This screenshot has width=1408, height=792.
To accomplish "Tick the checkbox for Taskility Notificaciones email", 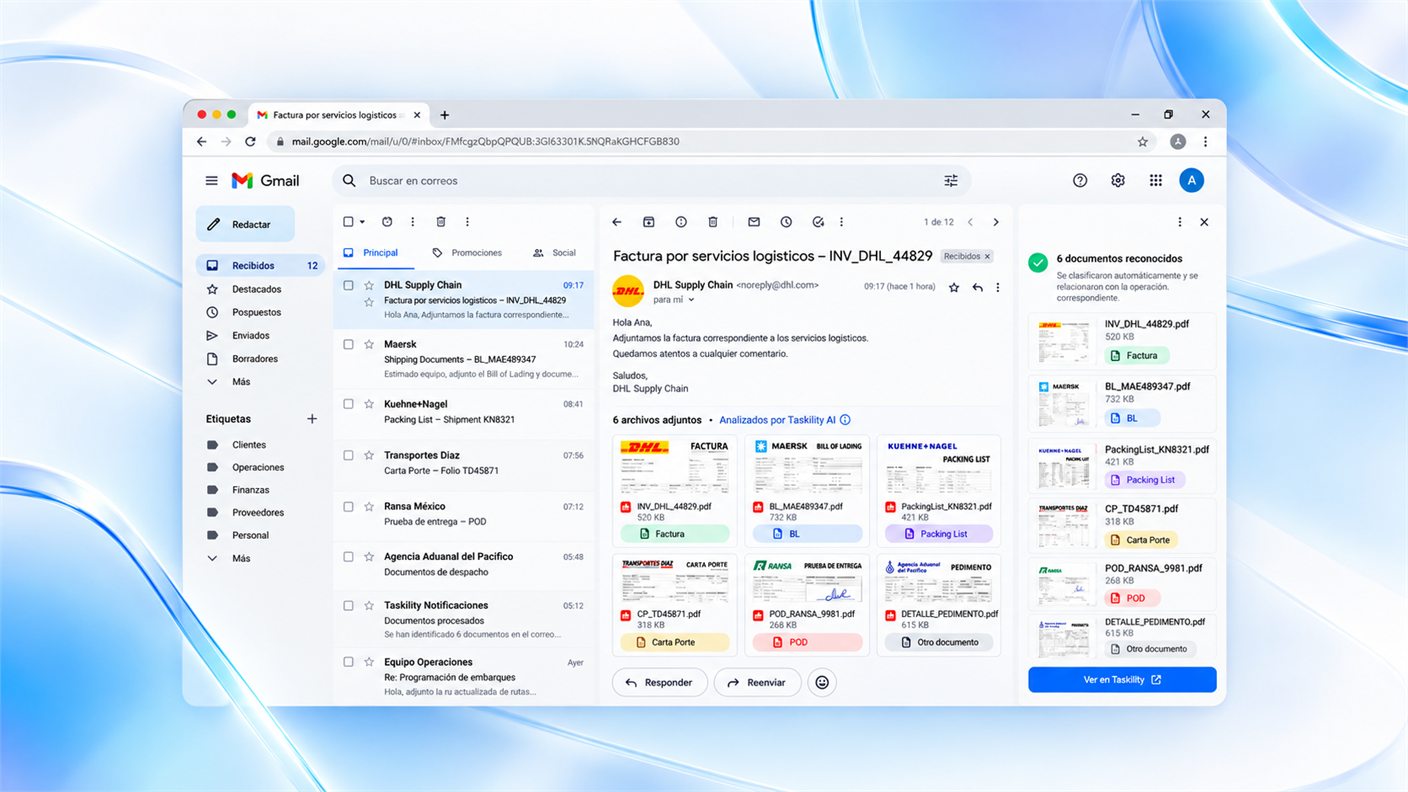I will coord(349,605).
